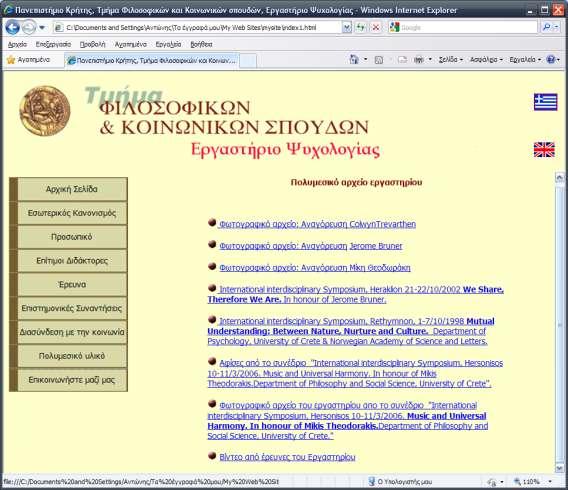Click the Refresh page icon
Viewport: 568px width, 490px height.
point(361,28)
